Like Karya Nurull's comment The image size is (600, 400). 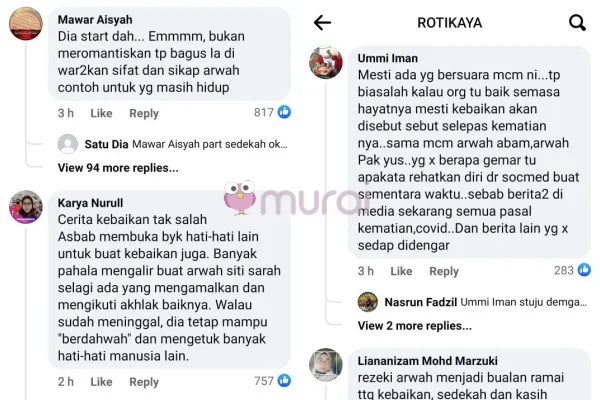point(101,382)
